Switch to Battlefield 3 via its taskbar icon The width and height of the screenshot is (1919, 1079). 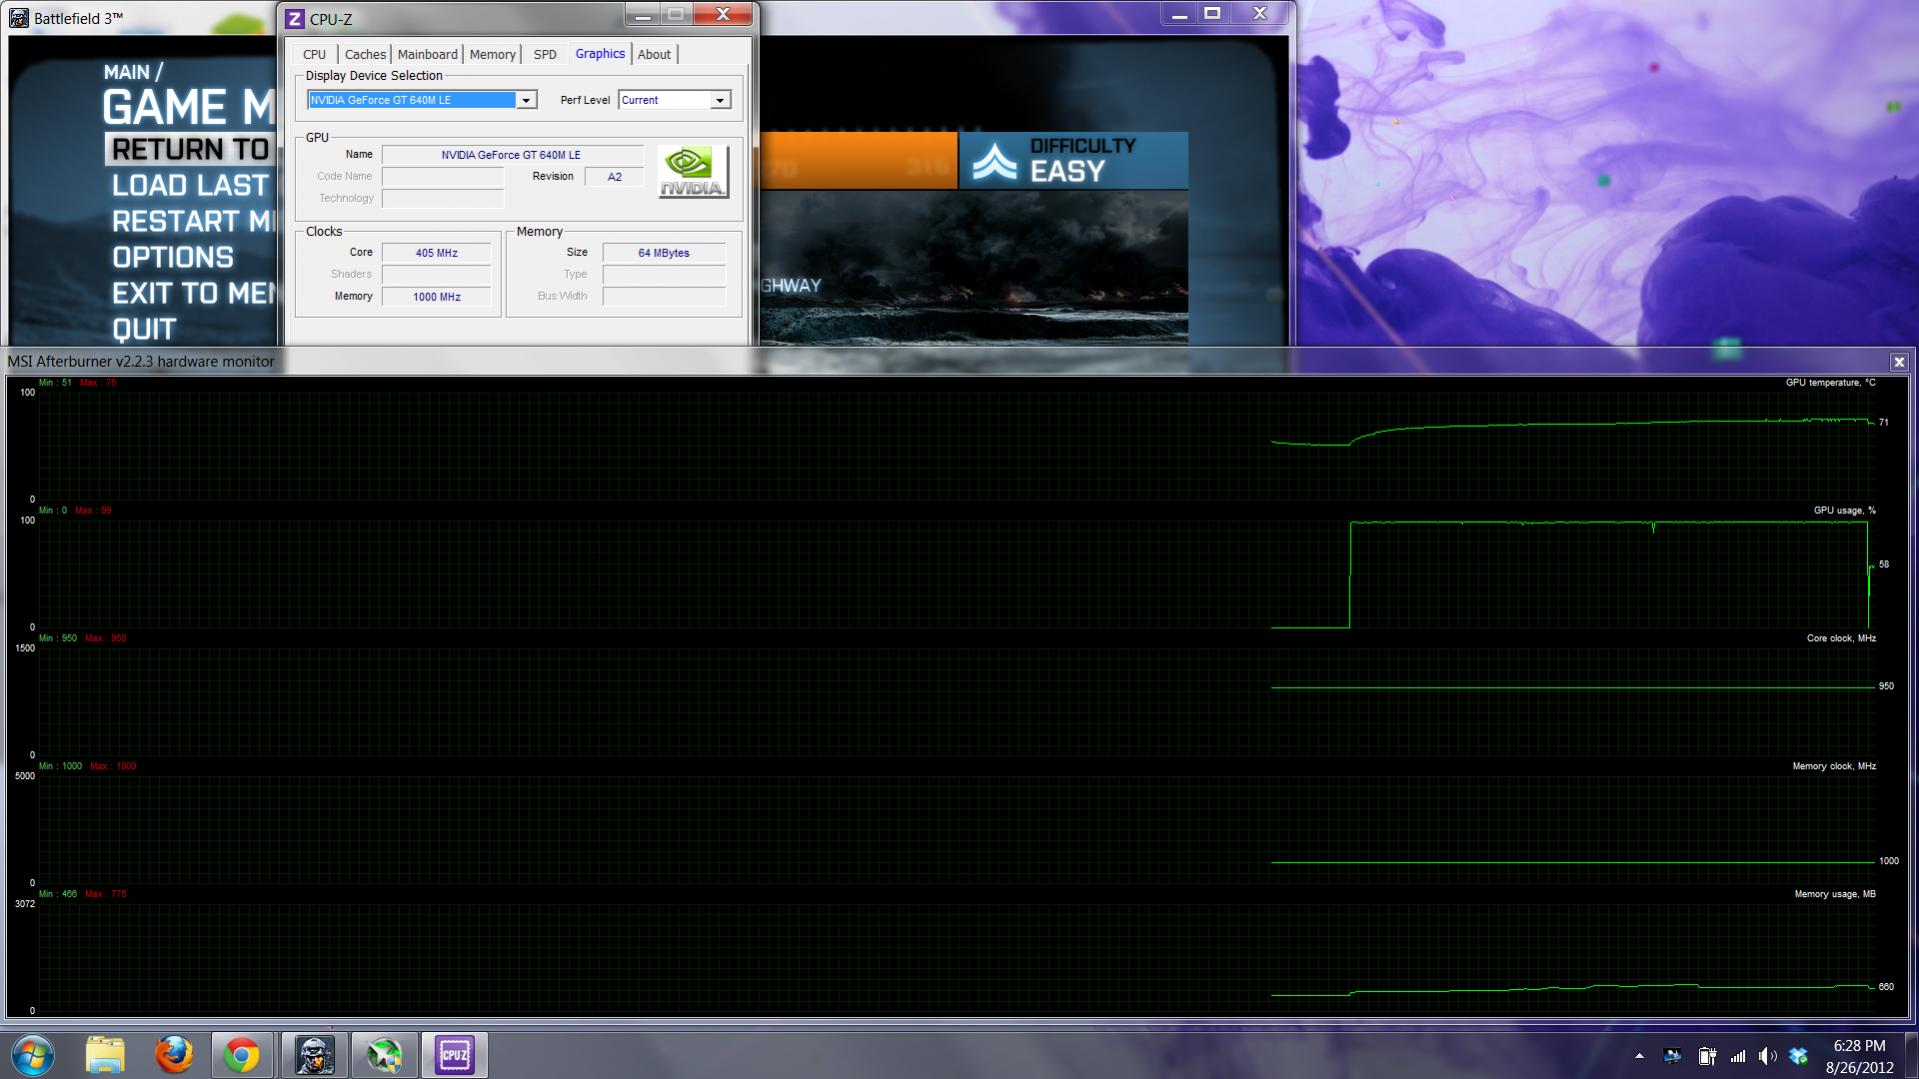pos(314,1055)
